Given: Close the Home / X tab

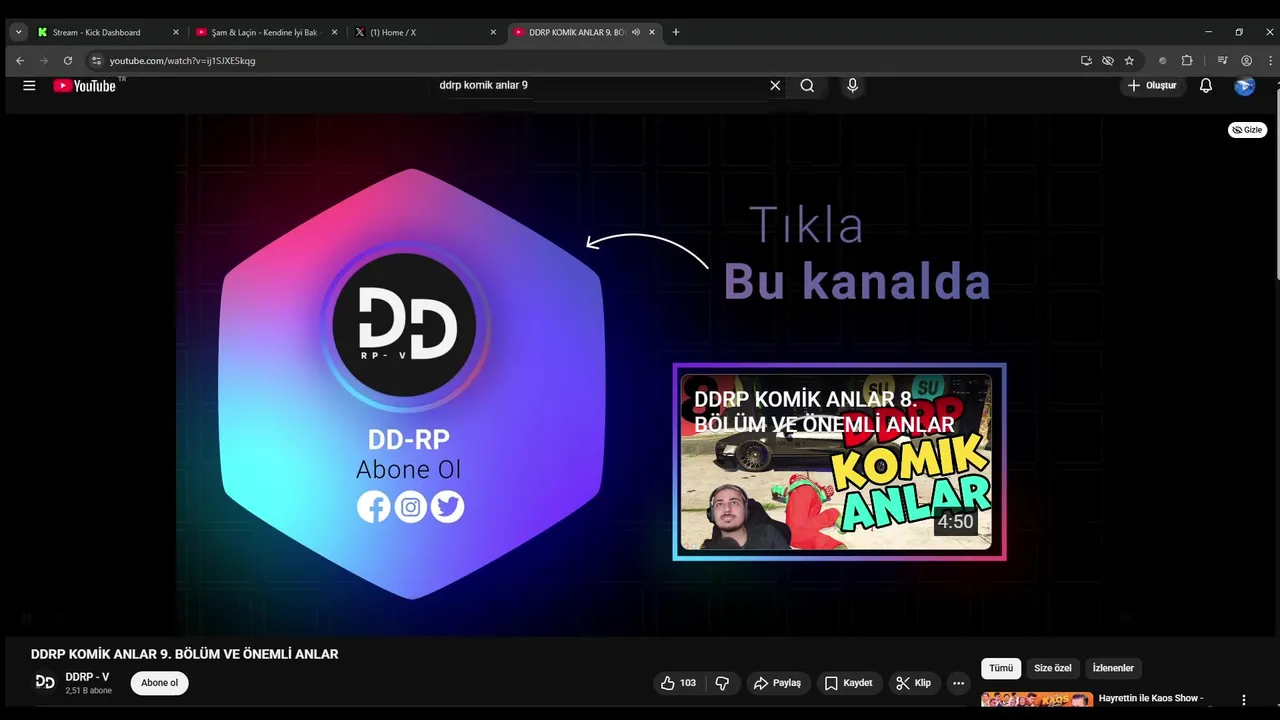Looking at the screenshot, I should click(493, 32).
